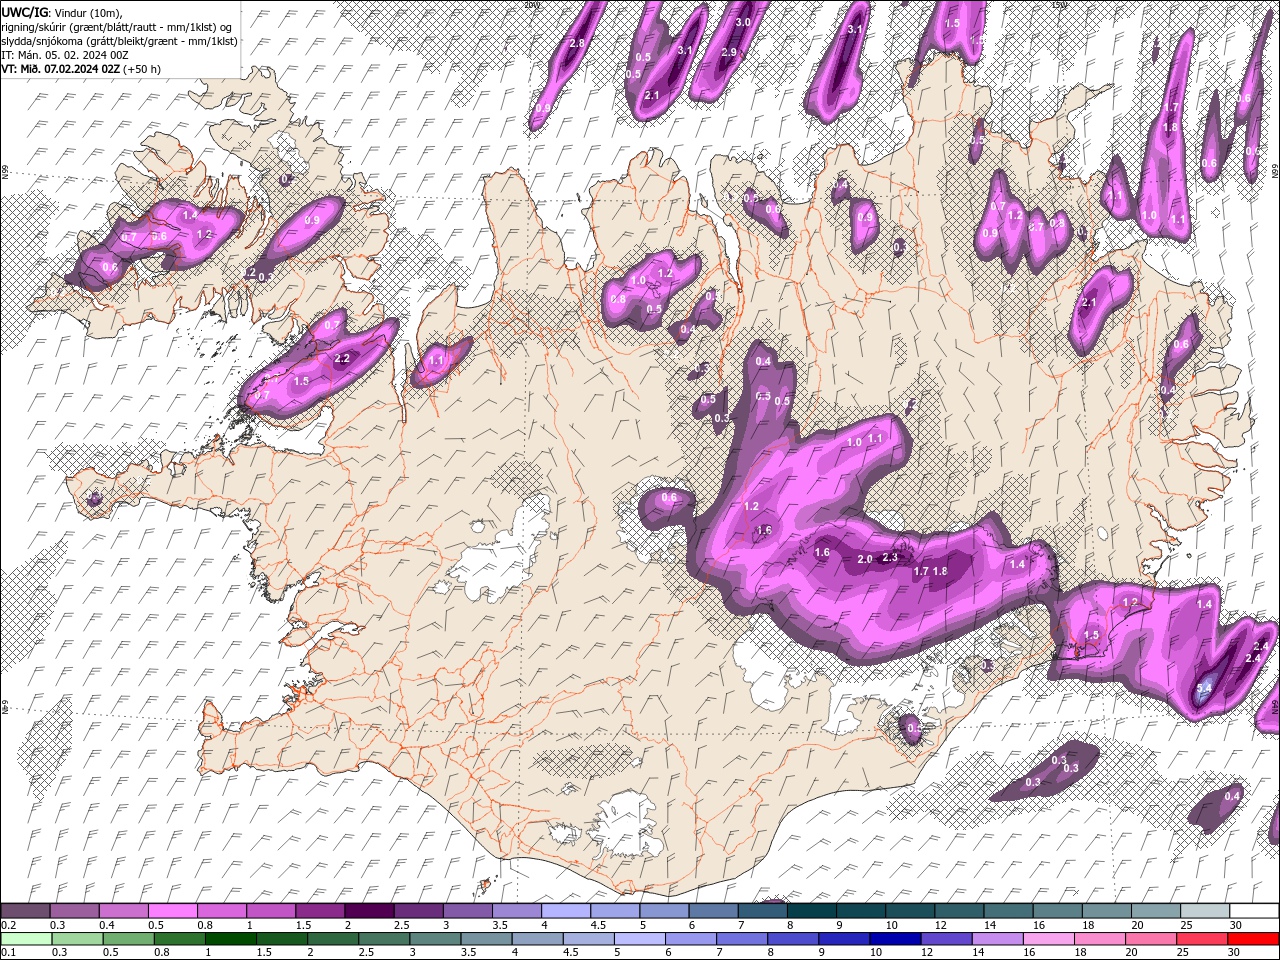
Task: Click the light gray snow swatch between 25 and 30
Action: tap(1204, 911)
